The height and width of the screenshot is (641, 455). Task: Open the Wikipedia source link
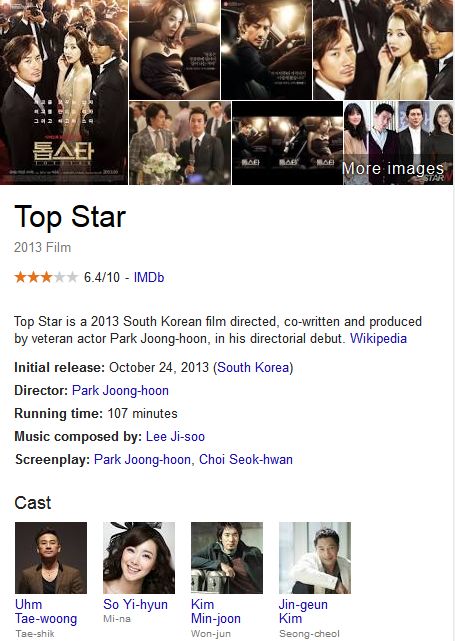point(378,338)
